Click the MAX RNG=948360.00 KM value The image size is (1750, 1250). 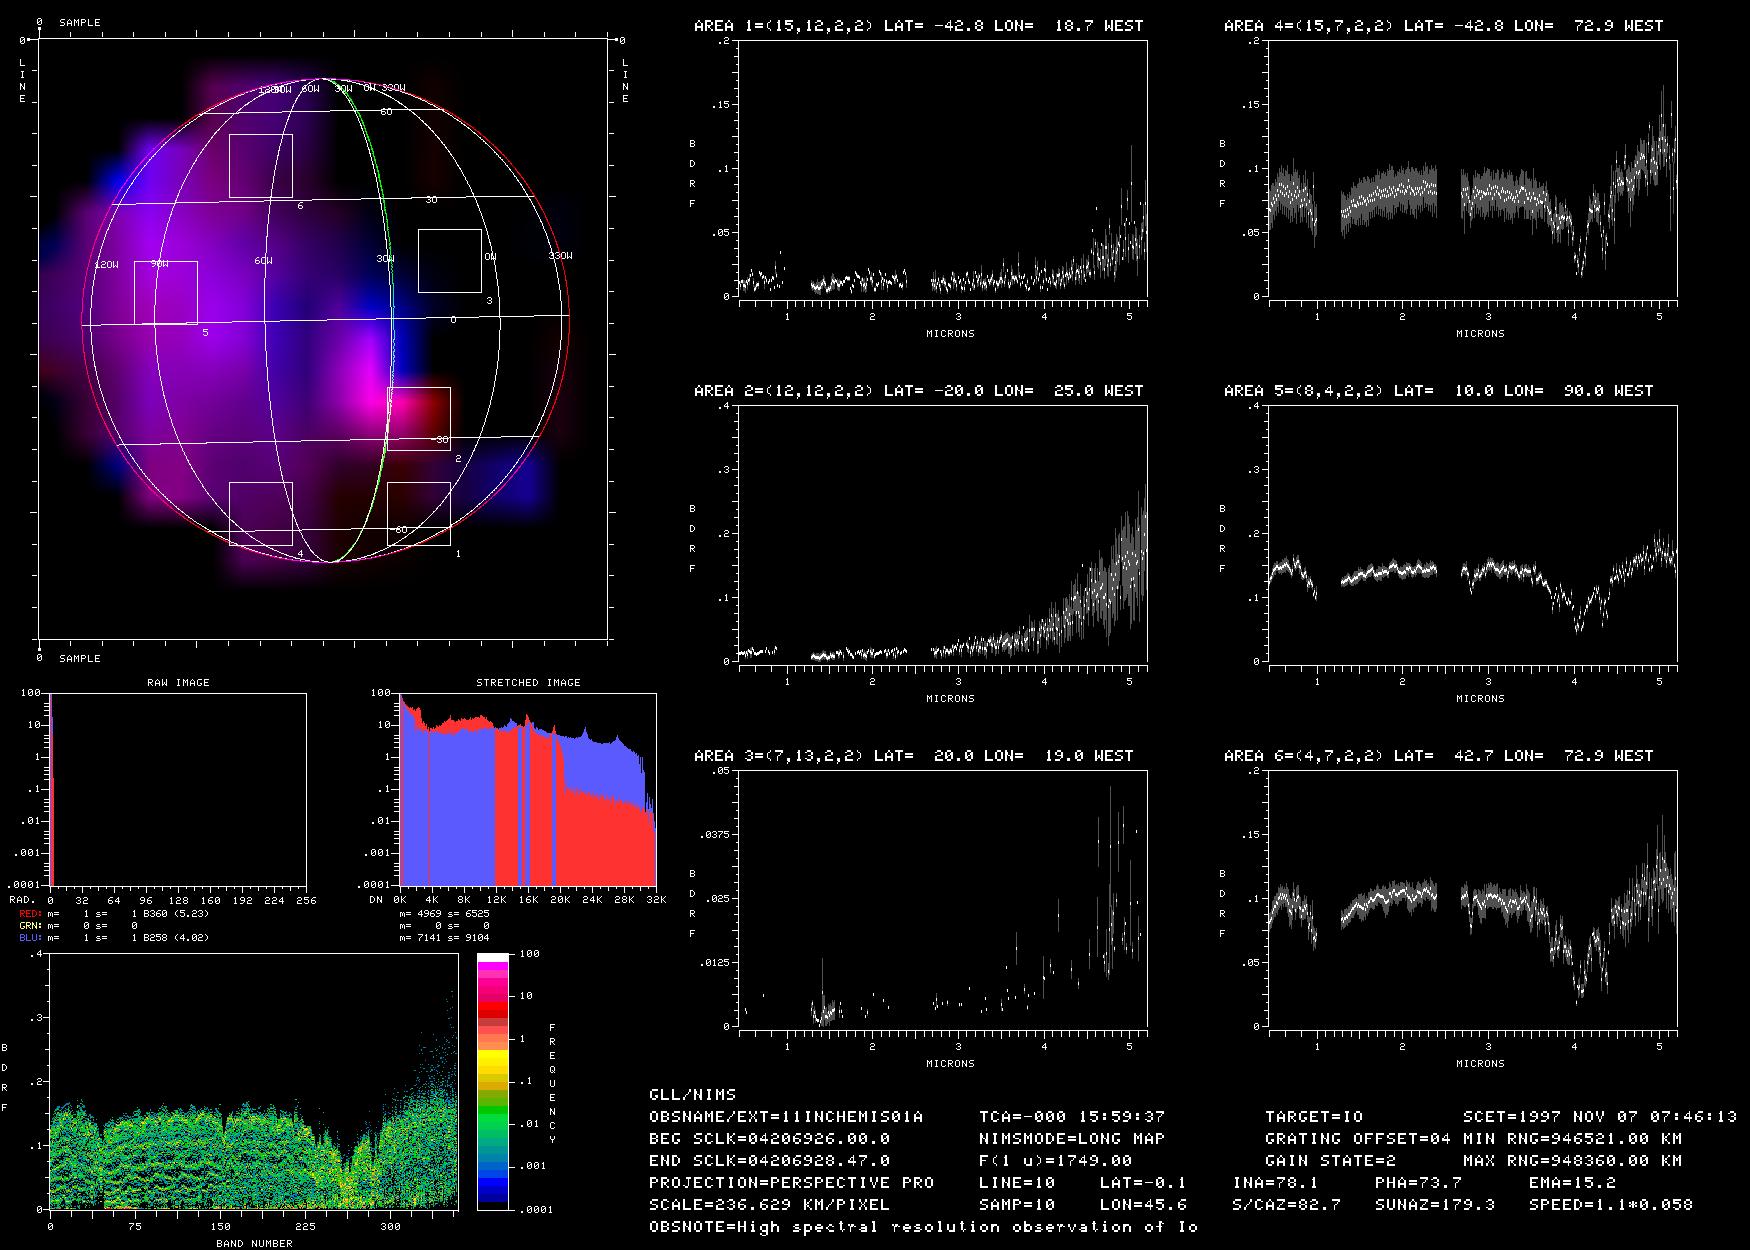click(x=1573, y=1161)
